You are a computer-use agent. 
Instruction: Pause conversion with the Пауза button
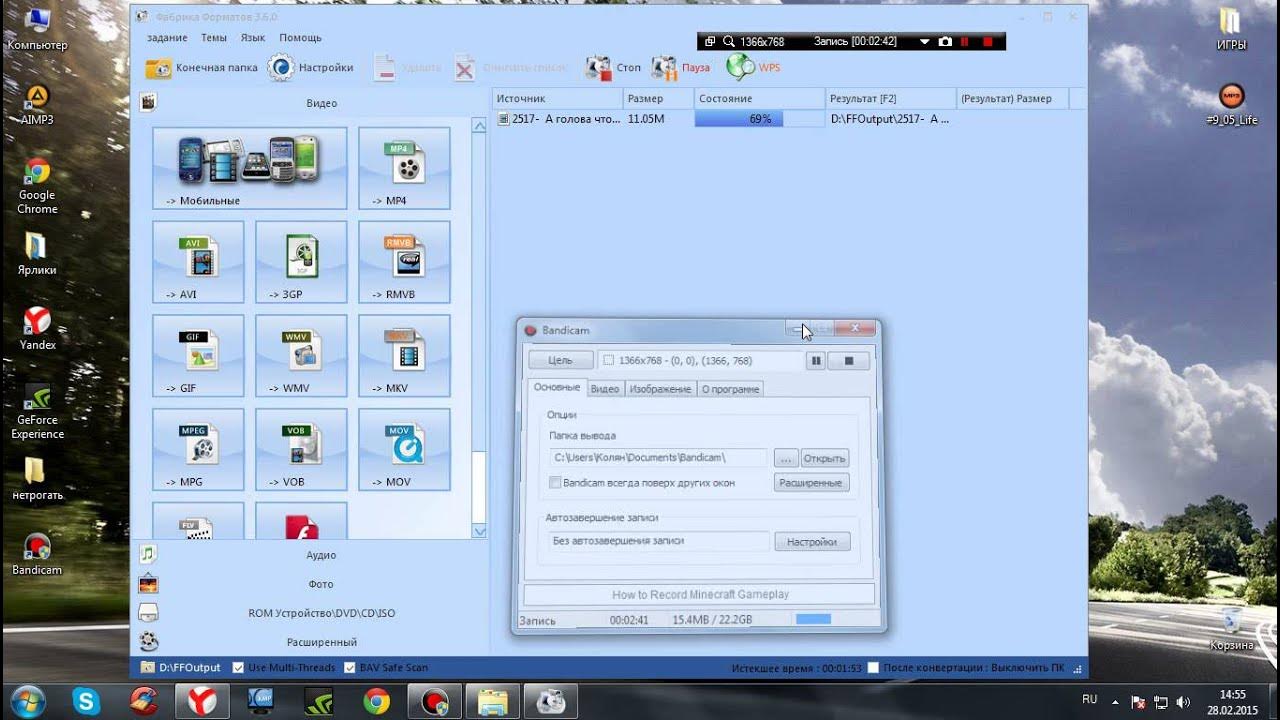(680, 68)
